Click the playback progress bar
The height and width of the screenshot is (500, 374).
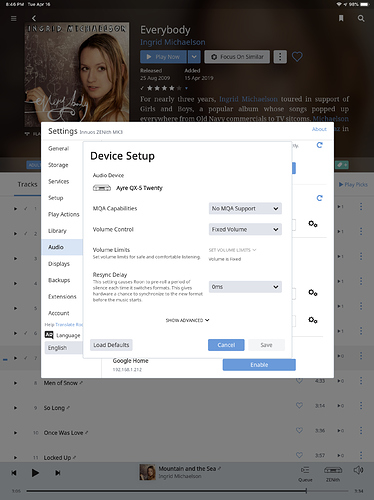pos(187,491)
